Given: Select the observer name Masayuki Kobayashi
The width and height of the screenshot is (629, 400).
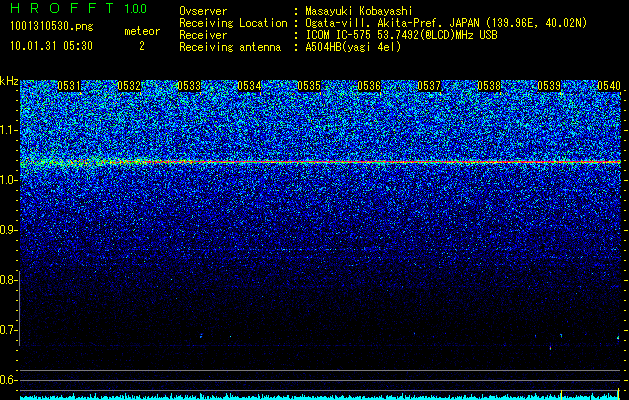Looking at the screenshot, I should (358, 11).
